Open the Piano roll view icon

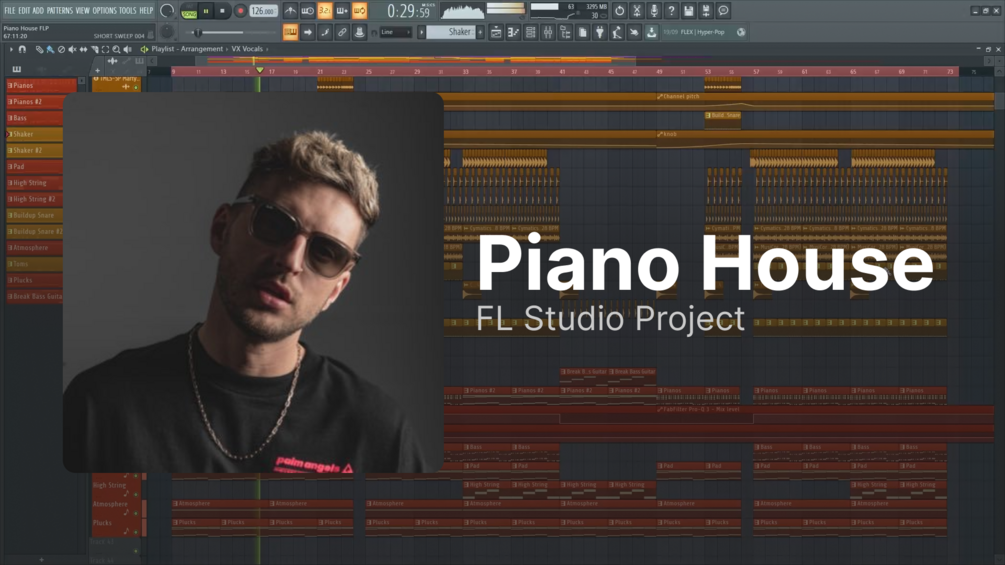click(x=513, y=32)
